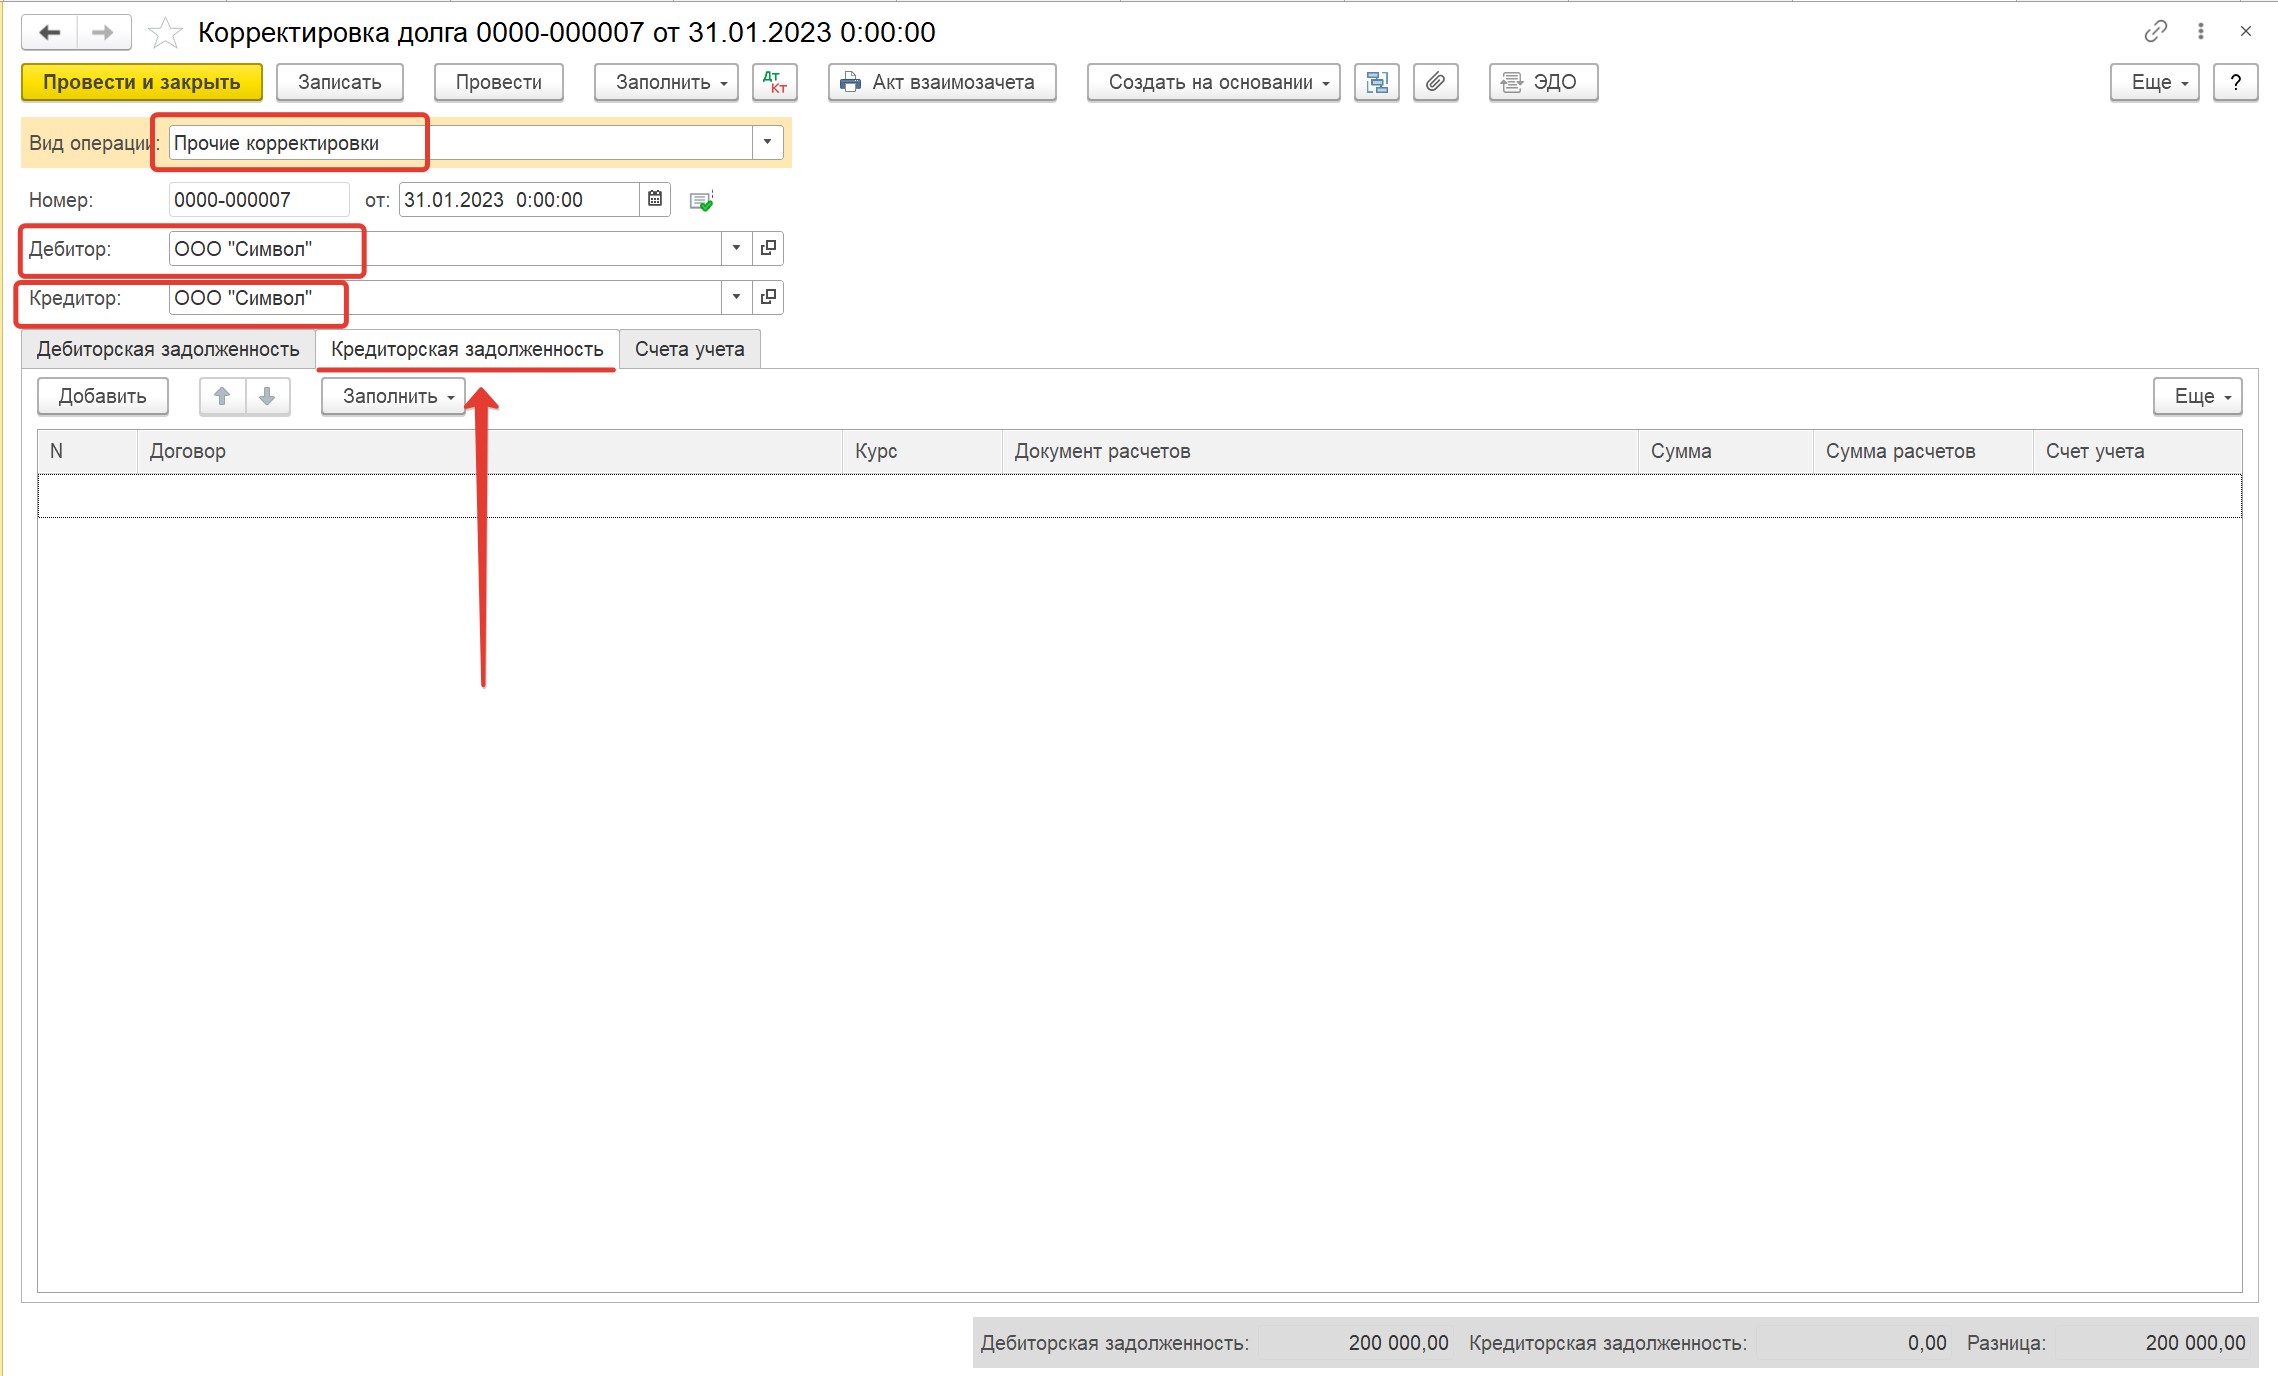Open the table Заполнить dropdown
Viewport: 2278px width, 1376px height.
pos(393,396)
